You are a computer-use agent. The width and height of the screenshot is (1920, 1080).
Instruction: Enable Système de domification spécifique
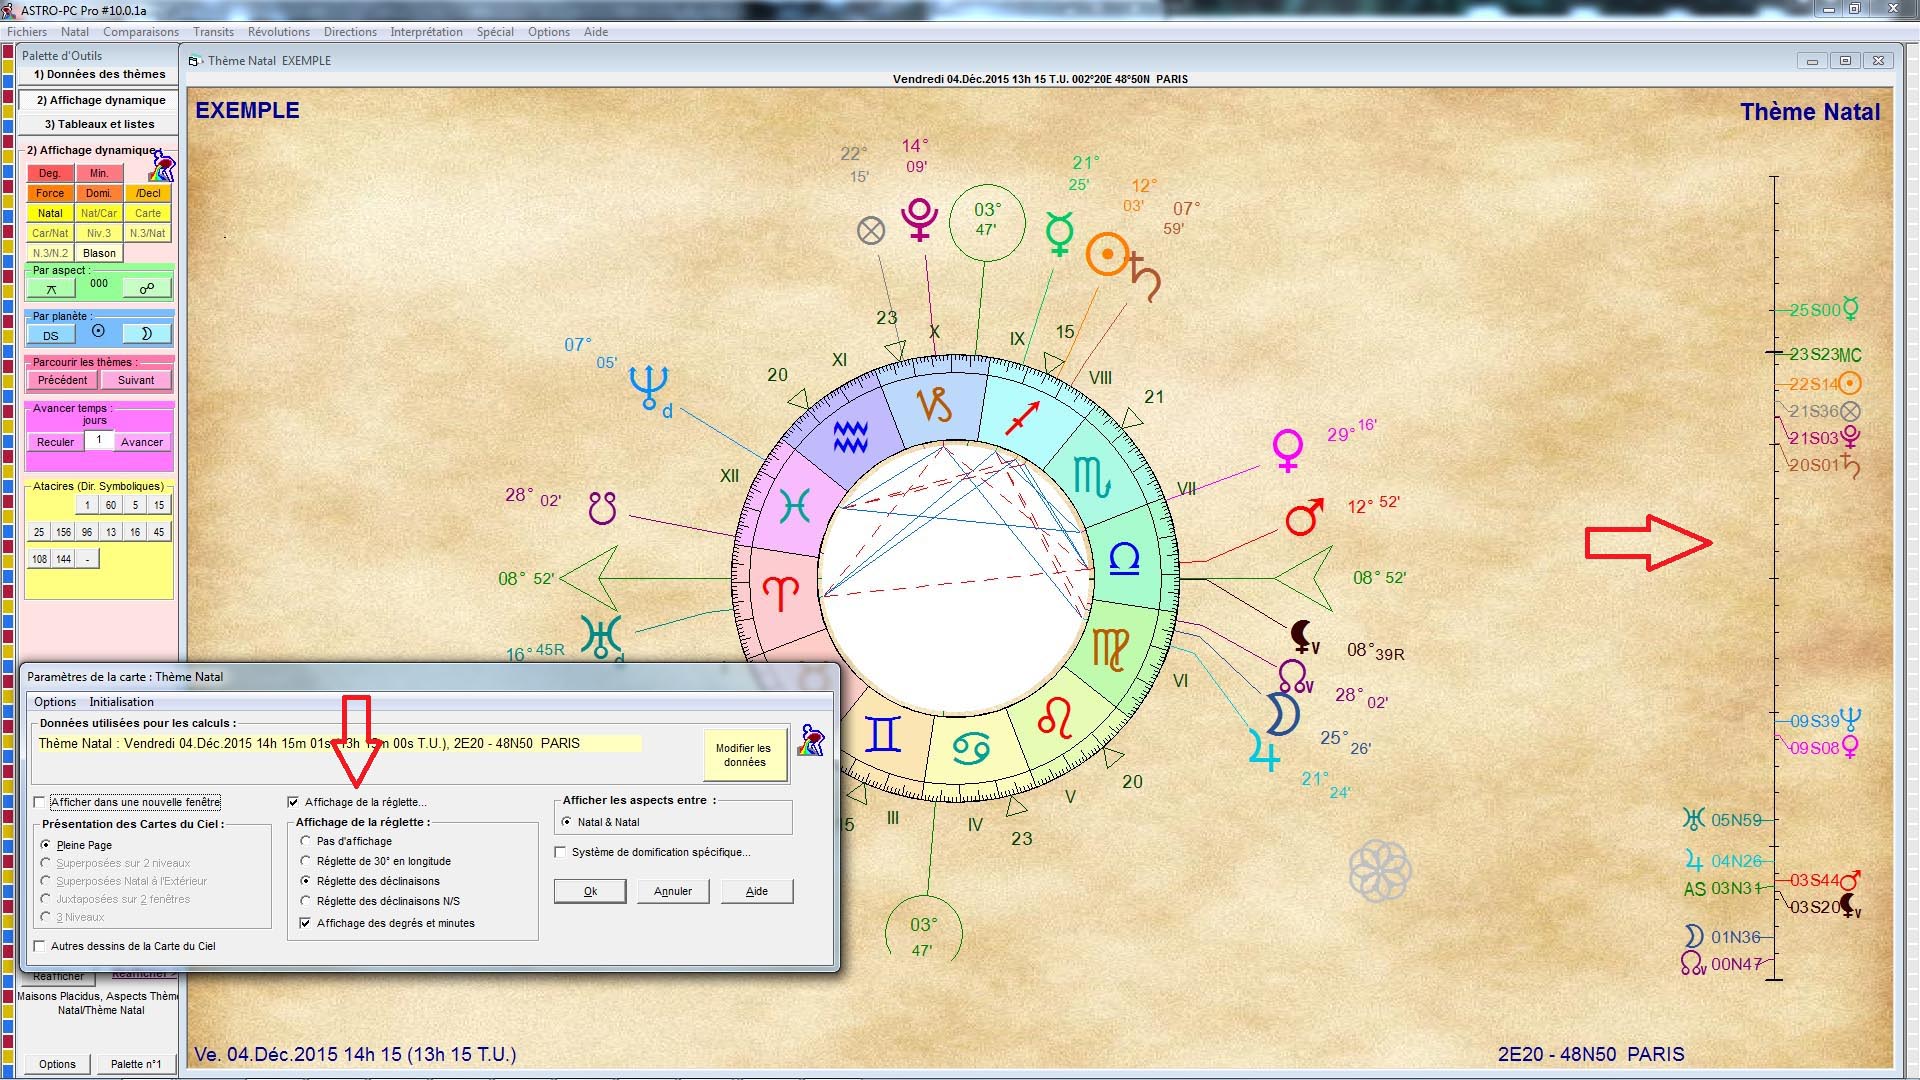point(561,852)
